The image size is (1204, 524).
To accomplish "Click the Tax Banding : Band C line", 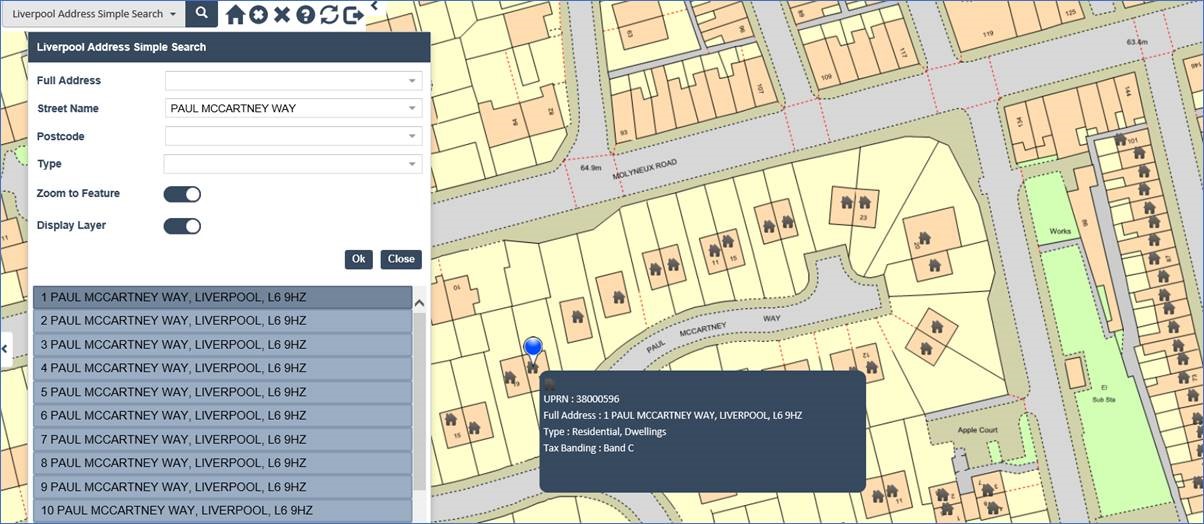I will (x=588, y=448).
